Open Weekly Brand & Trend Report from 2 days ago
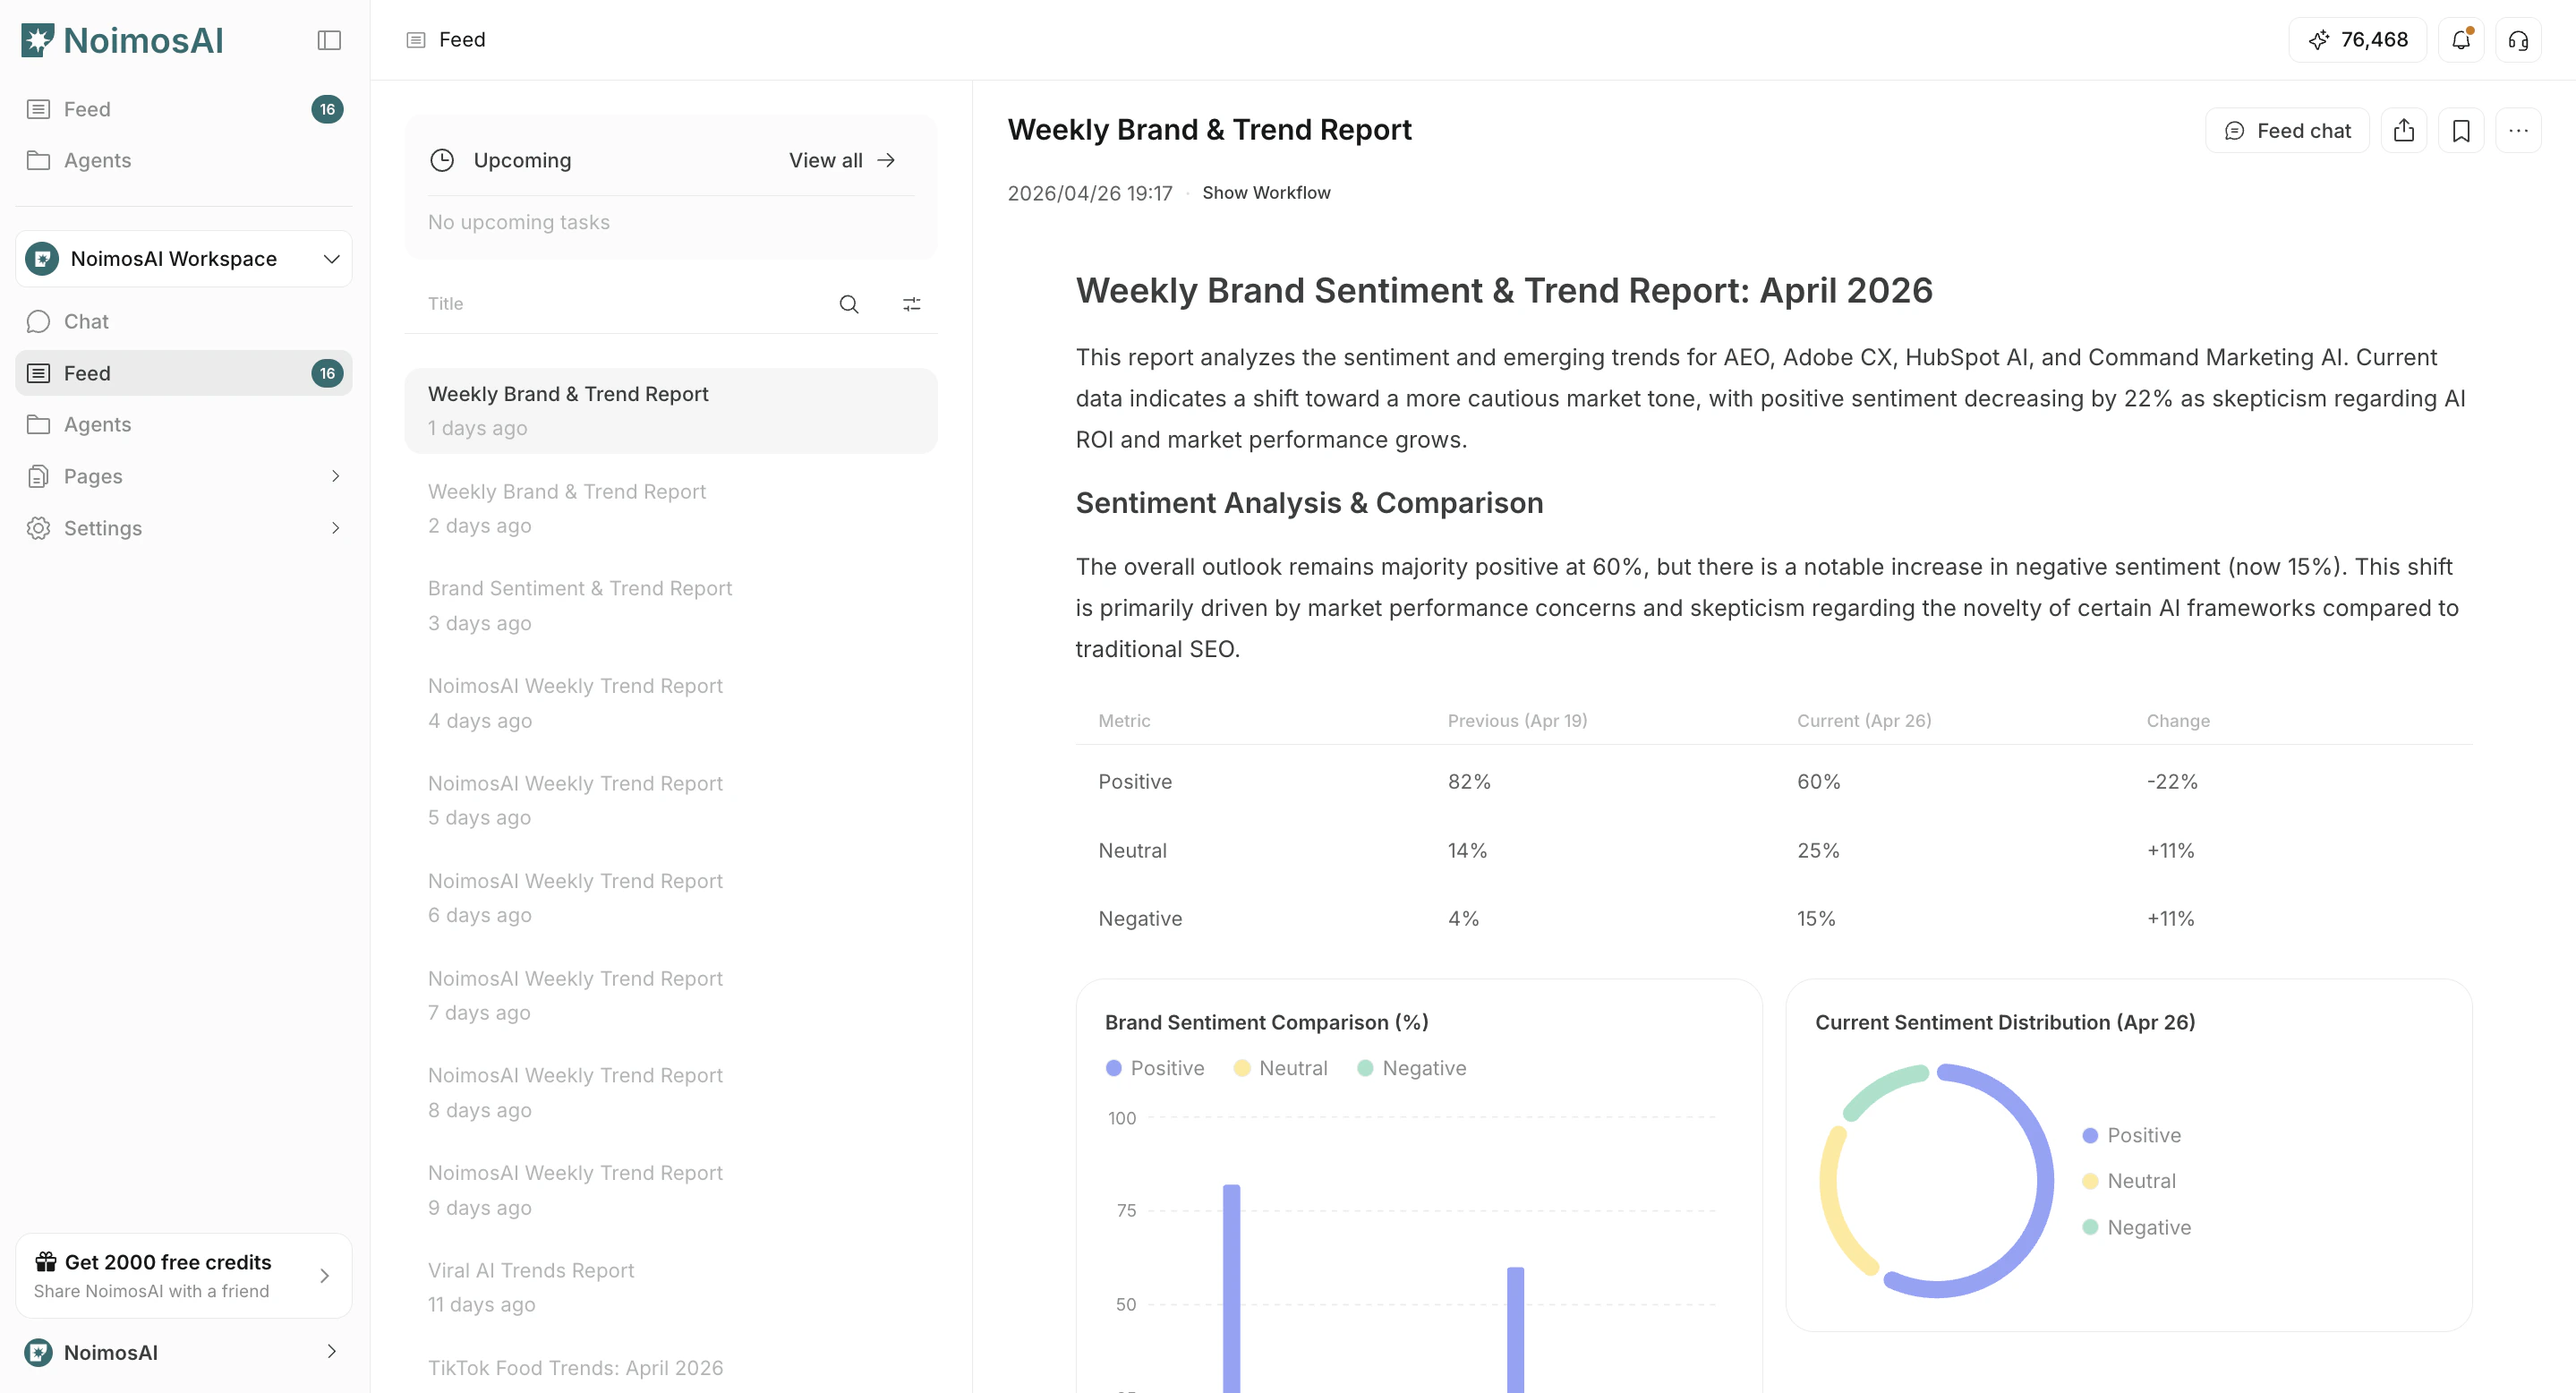This screenshot has height=1393, width=2576. tap(671, 508)
